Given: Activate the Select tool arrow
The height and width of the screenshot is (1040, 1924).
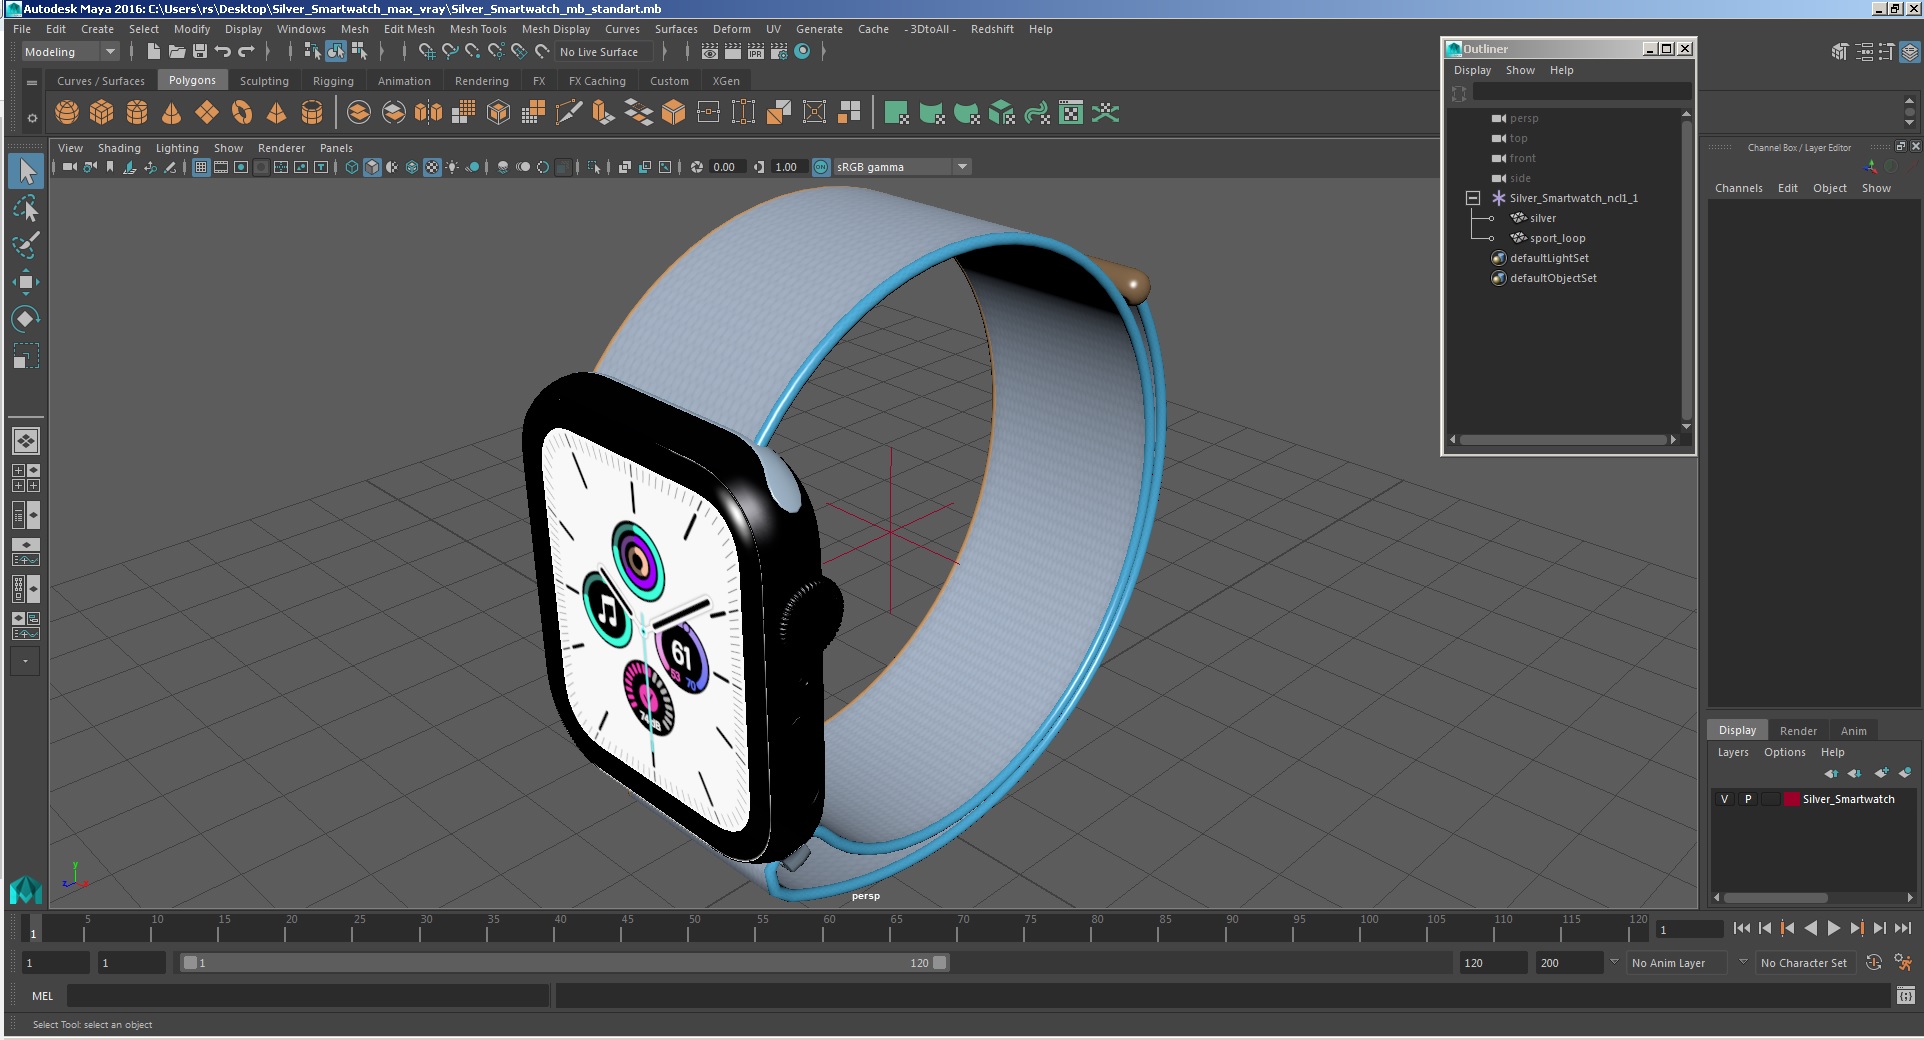Looking at the screenshot, I should pyautogui.click(x=26, y=171).
